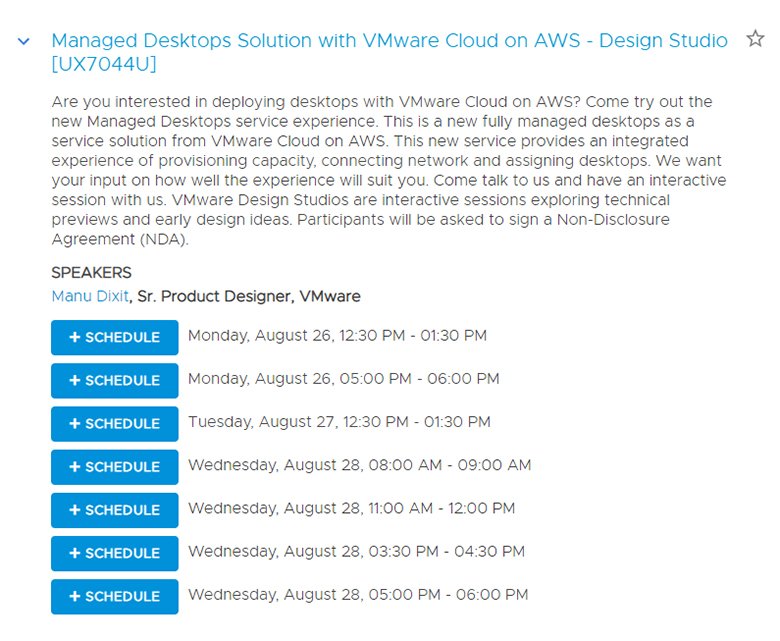Add the Tuesday 12:30 PM session to schedule
Viewport: 780px width, 641px height.
click(x=114, y=423)
